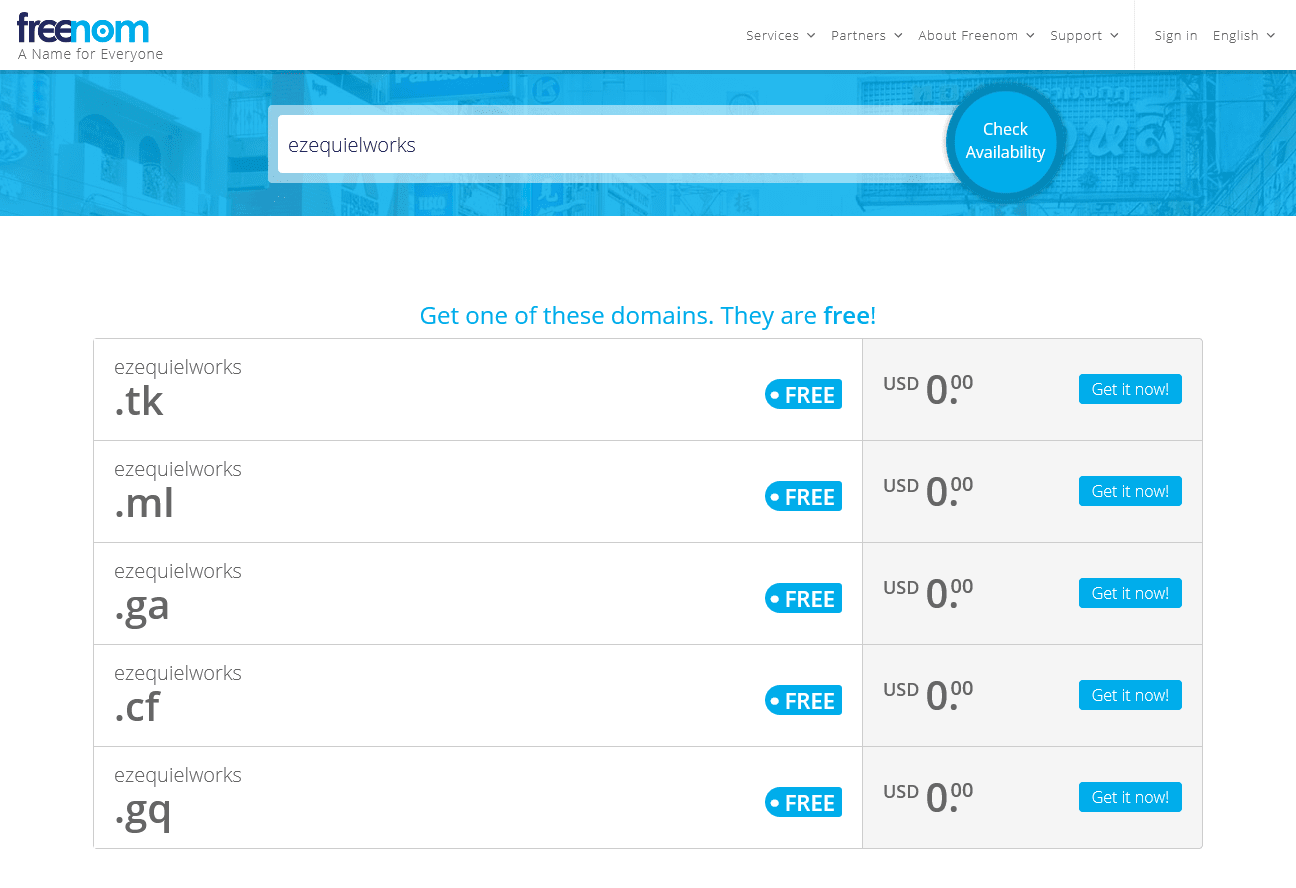Get the ezequielworks.gq domain now

click(x=1130, y=797)
